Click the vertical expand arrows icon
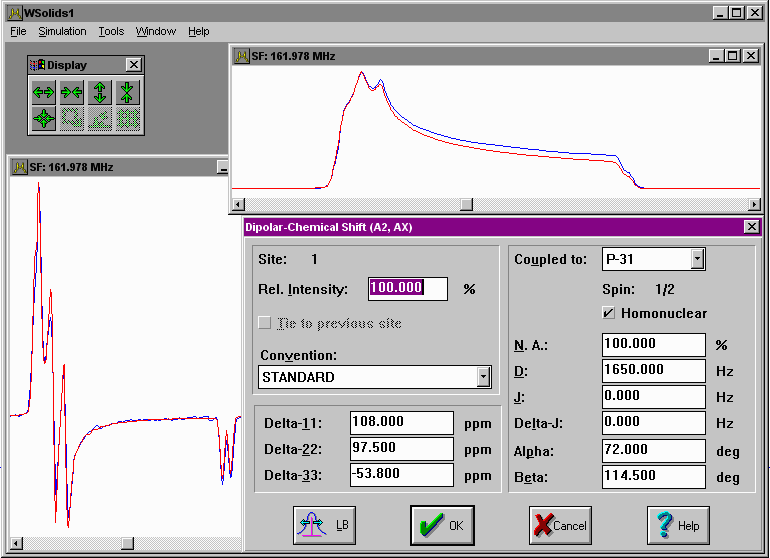The width and height of the screenshot is (770, 558). tap(99, 93)
